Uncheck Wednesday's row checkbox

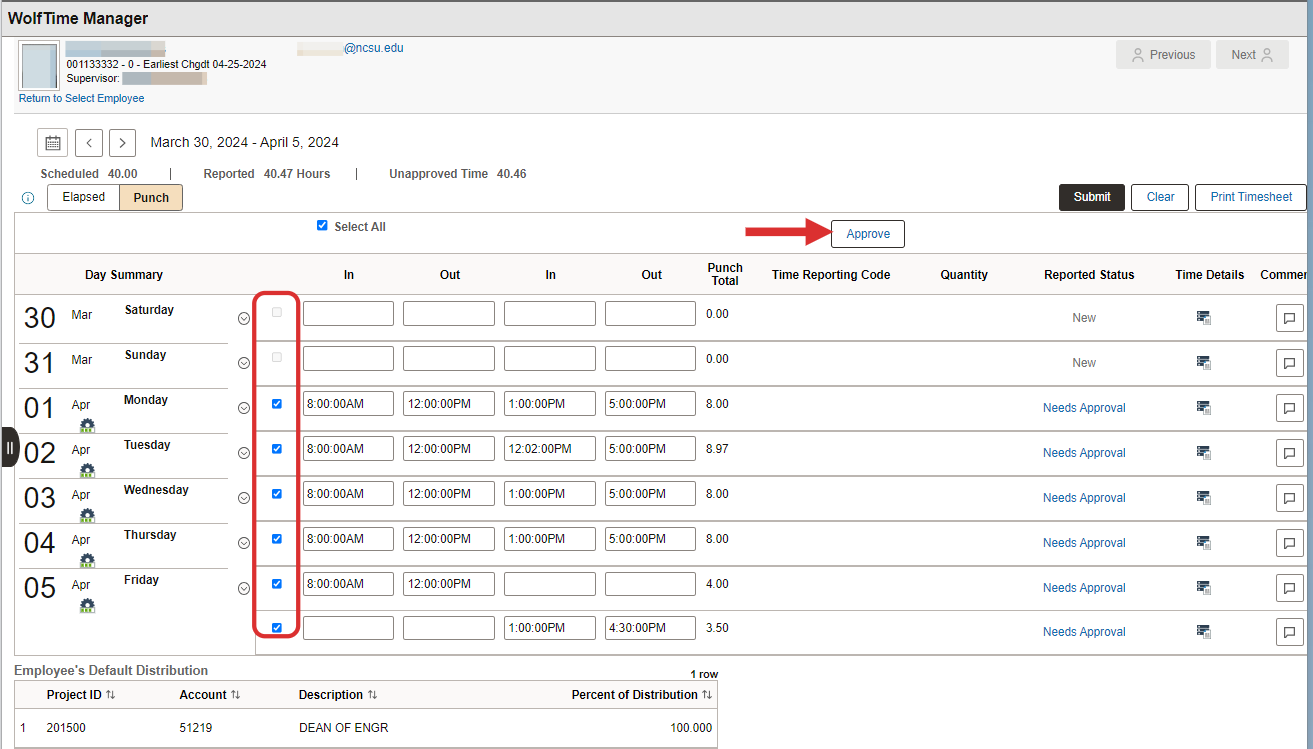(277, 494)
